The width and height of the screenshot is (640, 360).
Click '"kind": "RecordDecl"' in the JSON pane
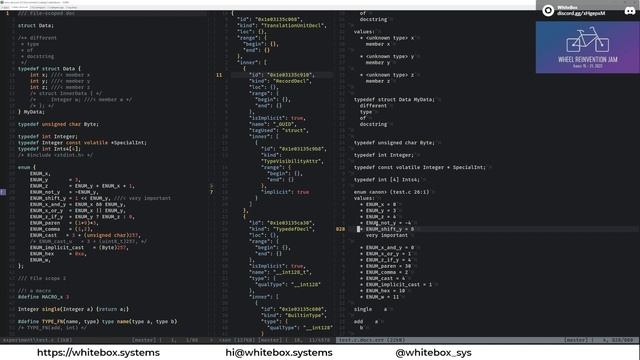280,81
